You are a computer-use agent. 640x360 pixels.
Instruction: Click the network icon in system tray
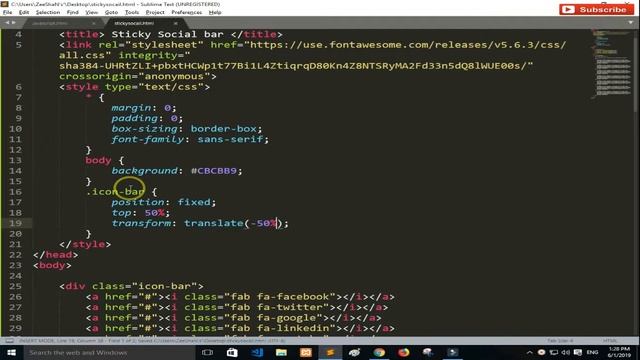[x=553, y=352]
